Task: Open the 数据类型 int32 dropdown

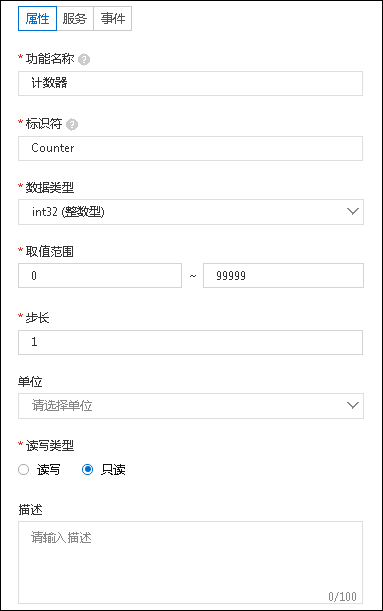Action: [191, 212]
